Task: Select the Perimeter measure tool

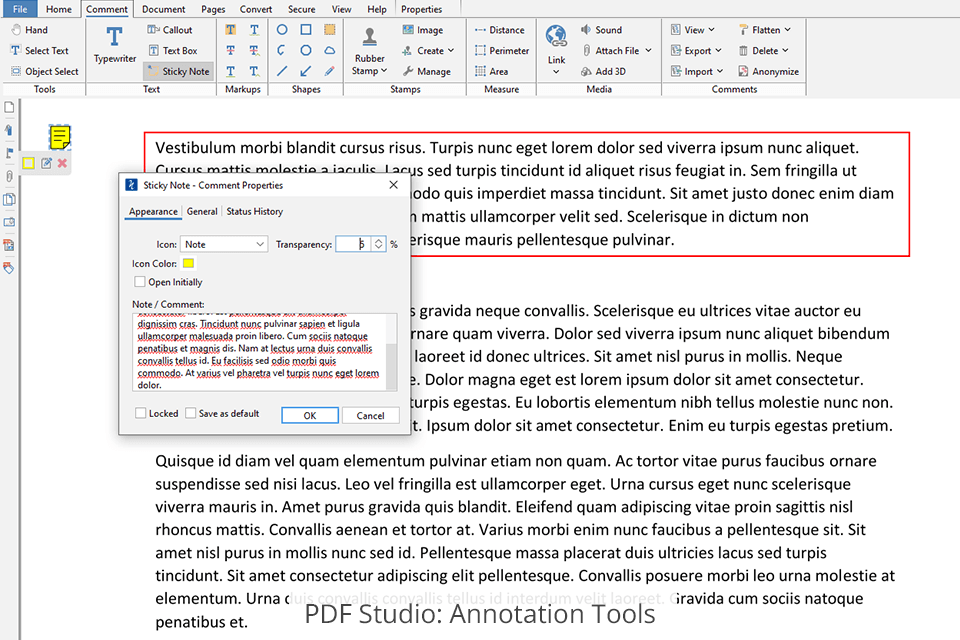Action: pyautogui.click(x=501, y=50)
